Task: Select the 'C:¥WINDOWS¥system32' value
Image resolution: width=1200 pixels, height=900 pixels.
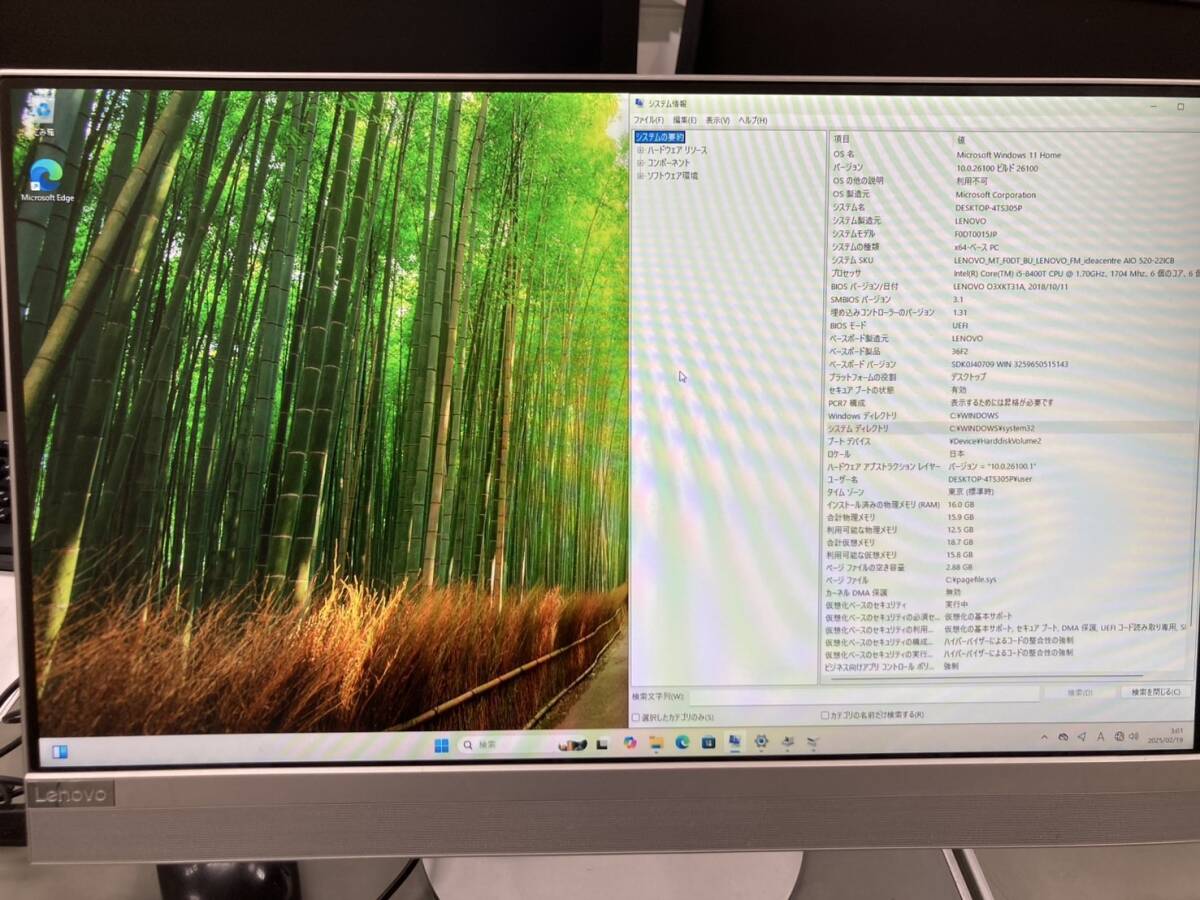Action: [992, 428]
